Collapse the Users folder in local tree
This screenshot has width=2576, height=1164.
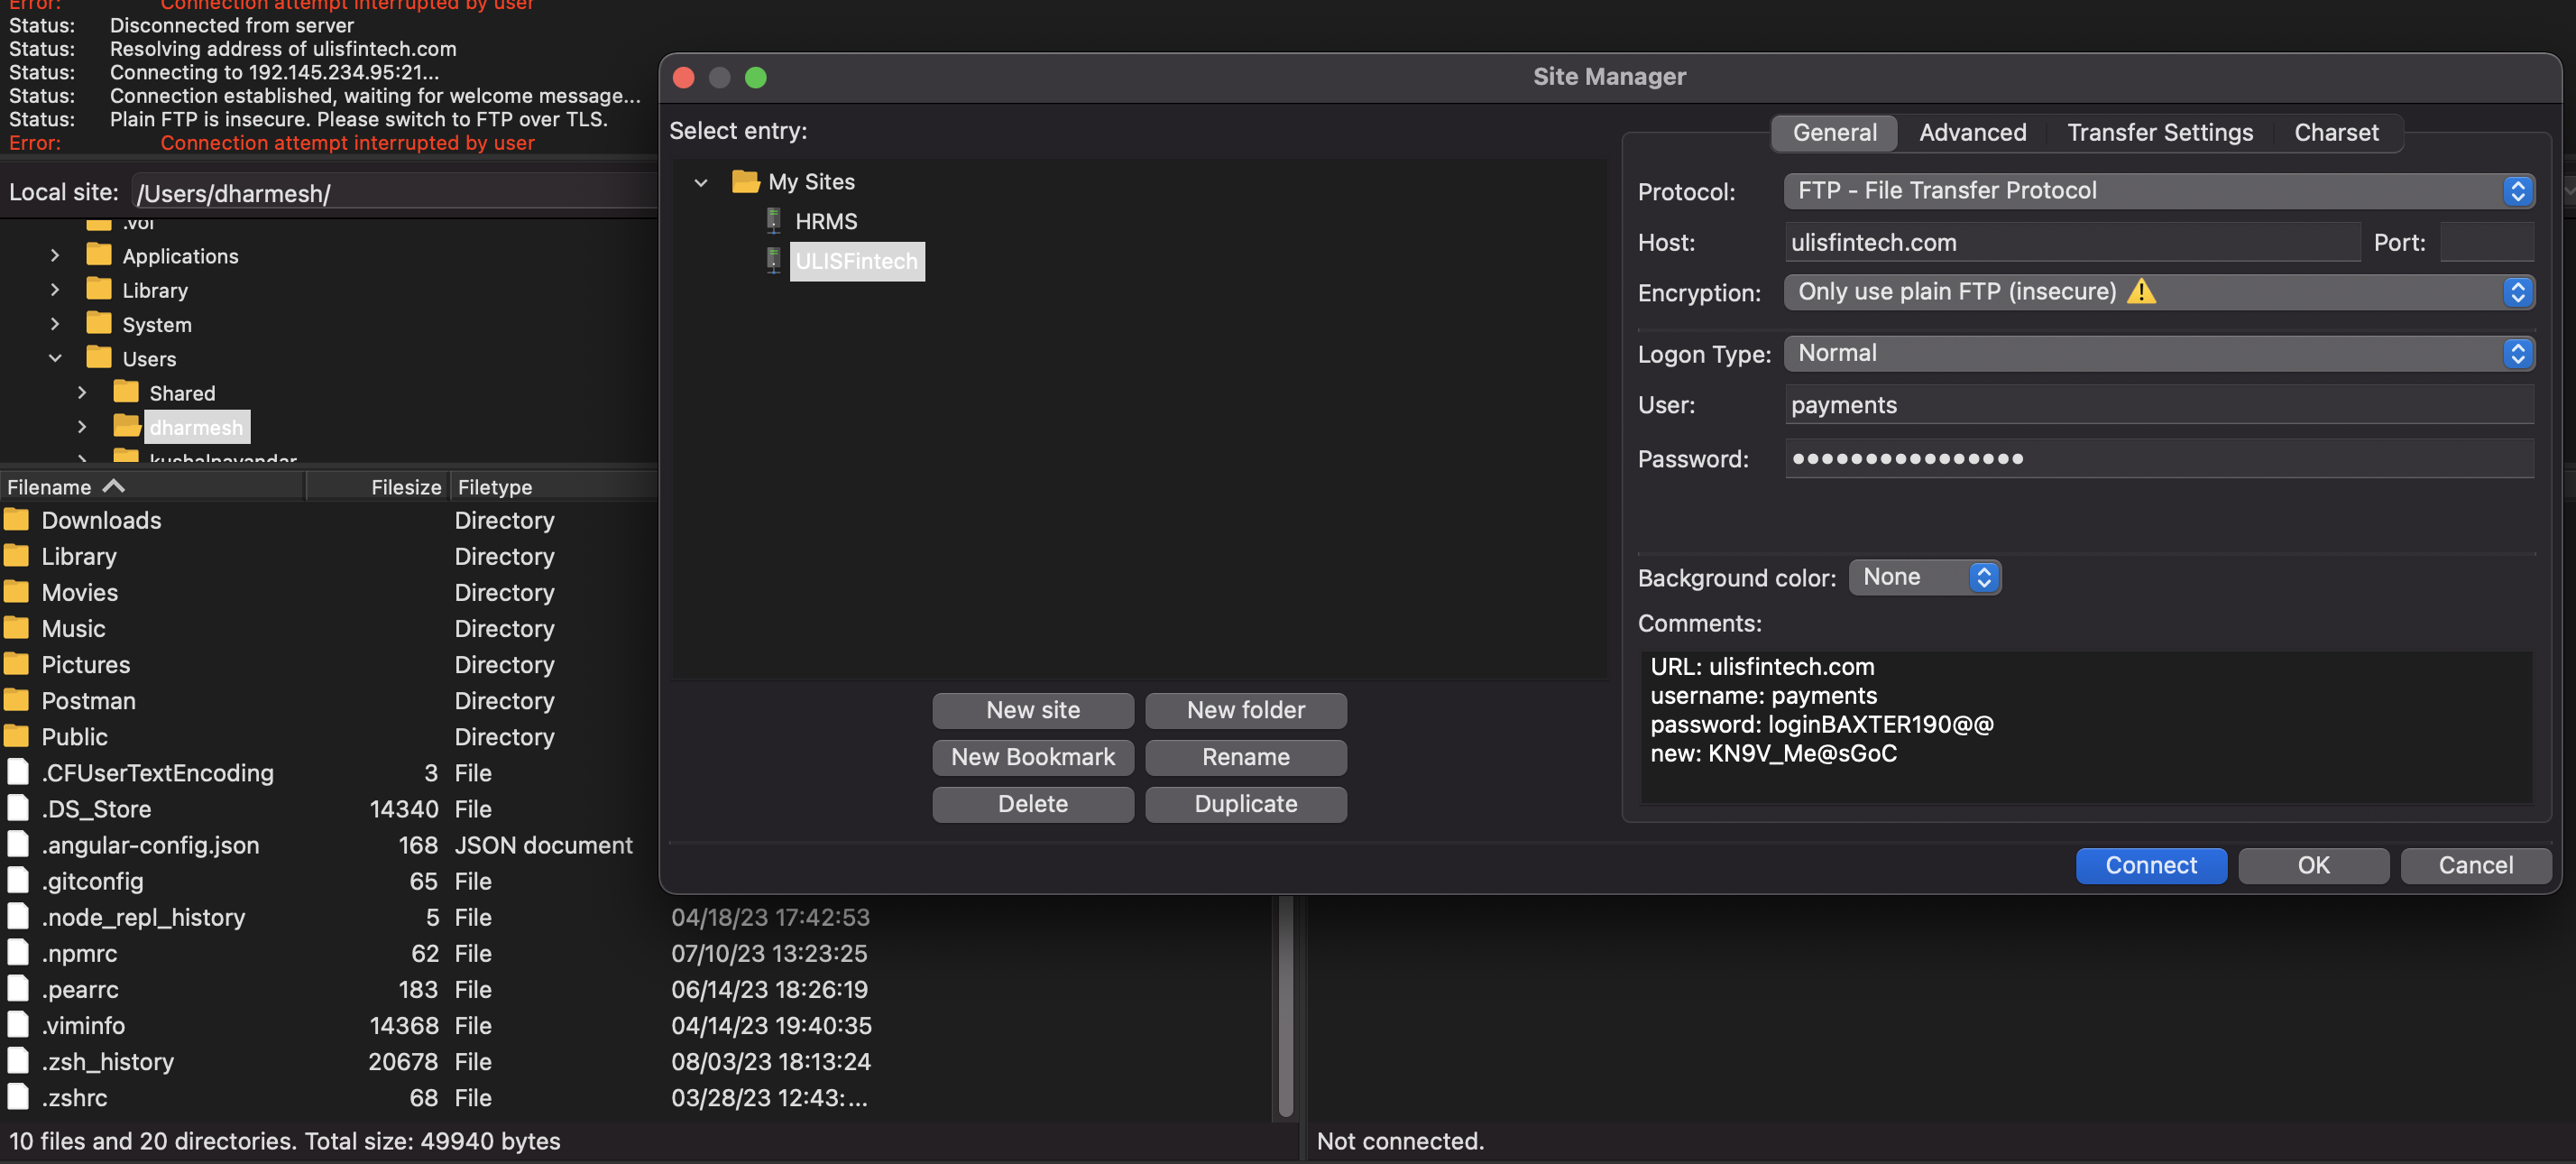click(55, 358)
